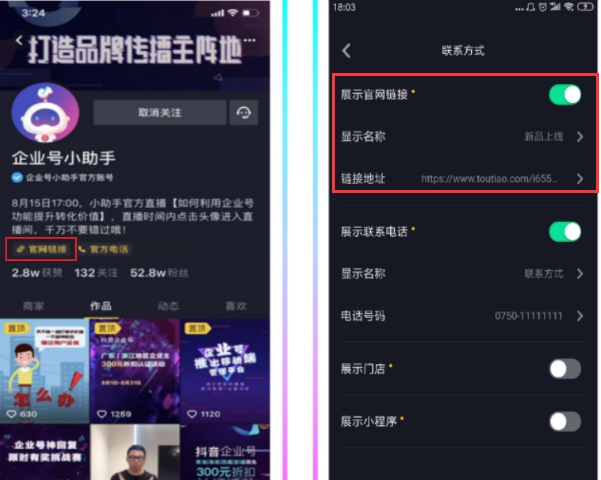This screenshot has height=480, width=601.
Task: Open the 官网链接 official website link
Action: [x=41, y=249]
